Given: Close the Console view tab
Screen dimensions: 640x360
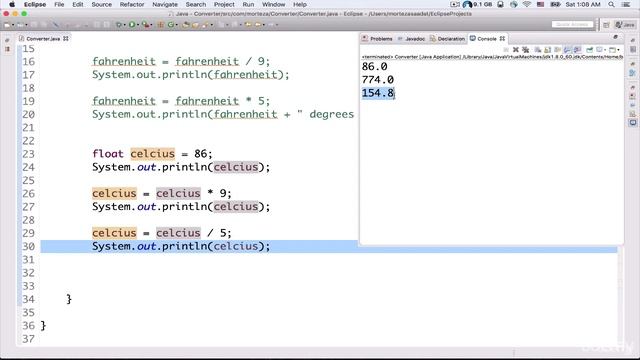Looking at the screenshot, I should (x=502, y=39).
